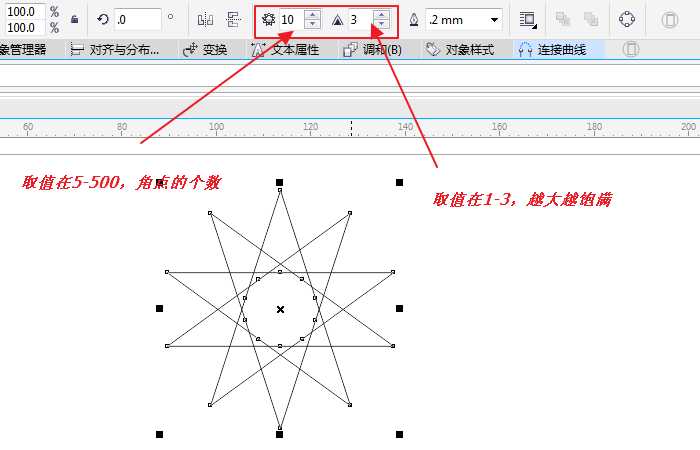Open the 调和(B) docker tab

tap(373, 50)
